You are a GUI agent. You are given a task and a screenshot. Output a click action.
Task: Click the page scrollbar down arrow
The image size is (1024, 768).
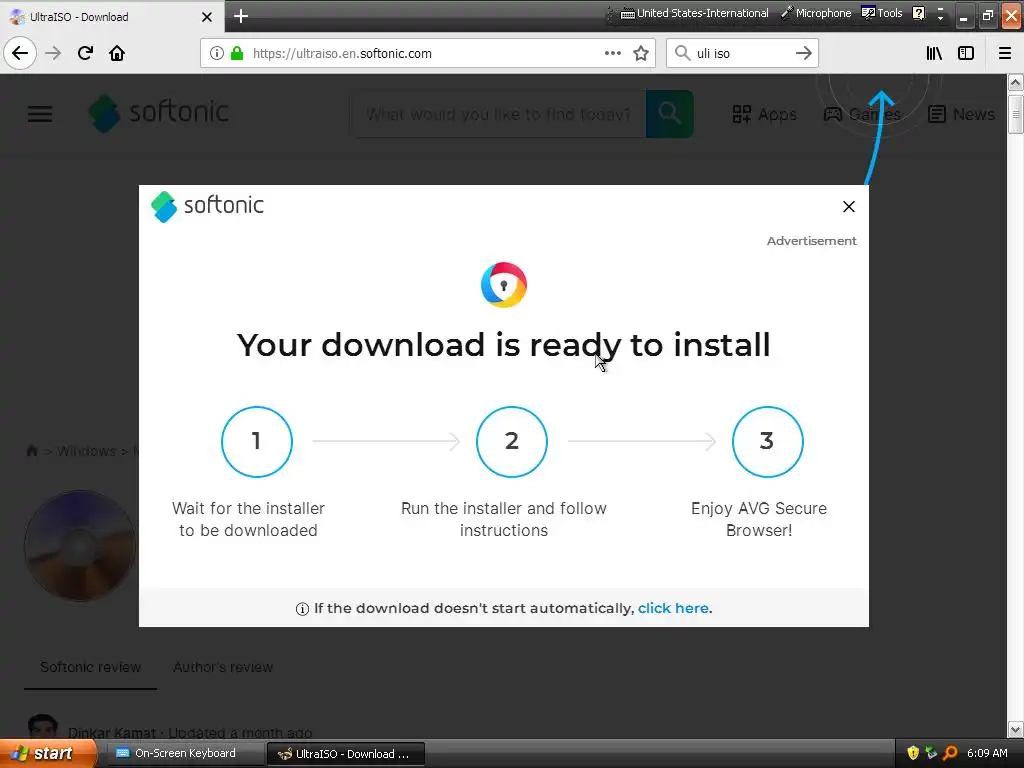[x=1015, y=729]
